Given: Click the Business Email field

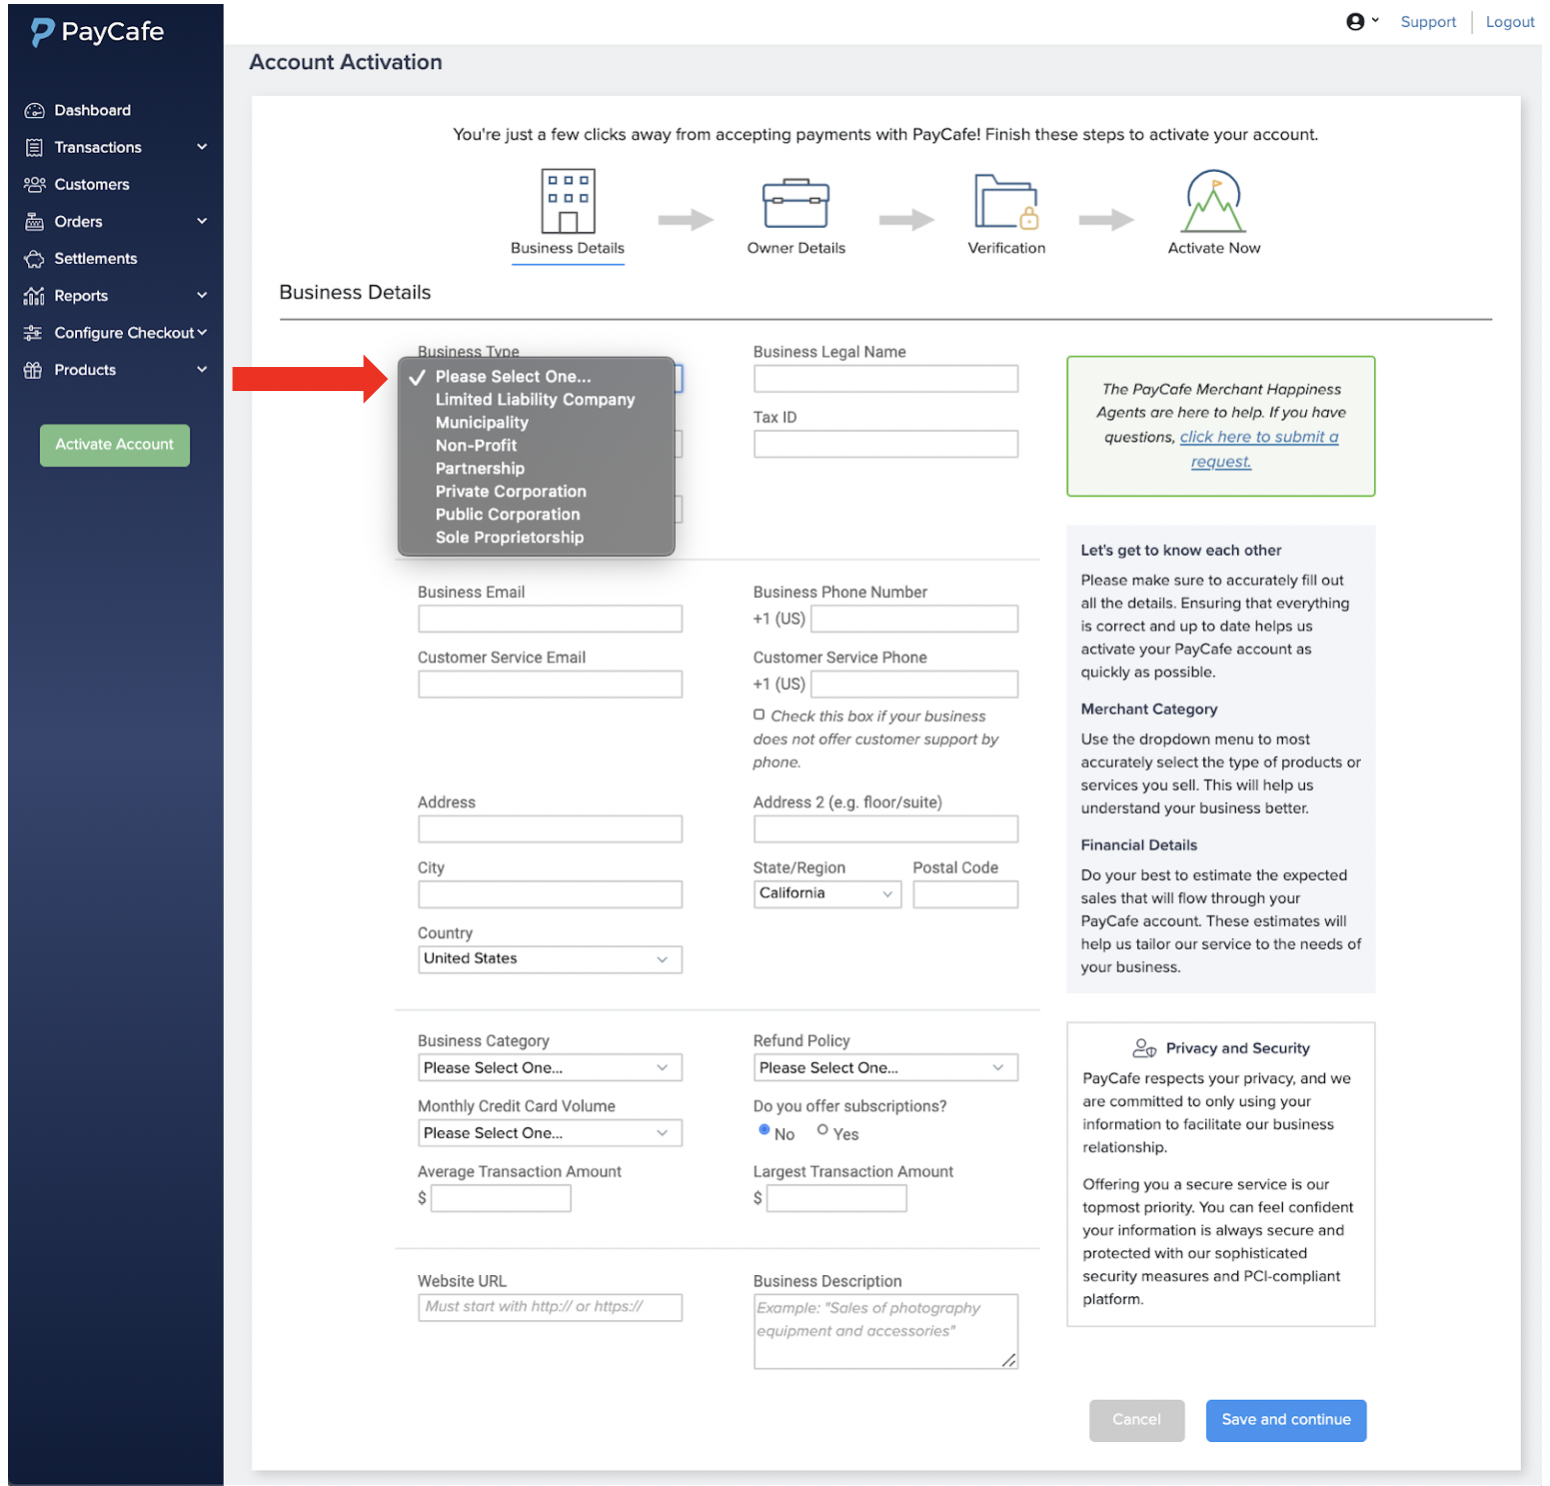Looking at the screenshot, I should [x=550, y=619].
